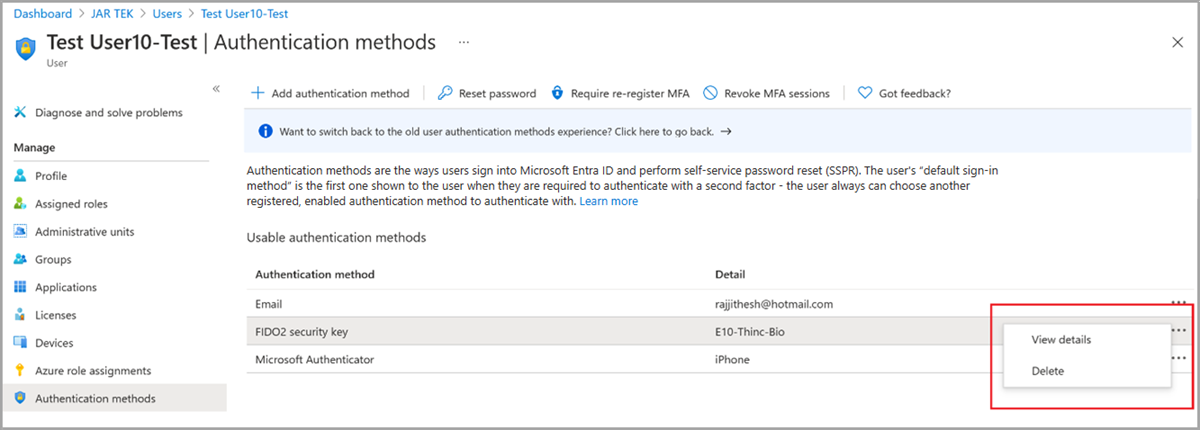Screen dimensions: 1200x430
Task: Choose View details from context menu
Action: pos(1061,339)
